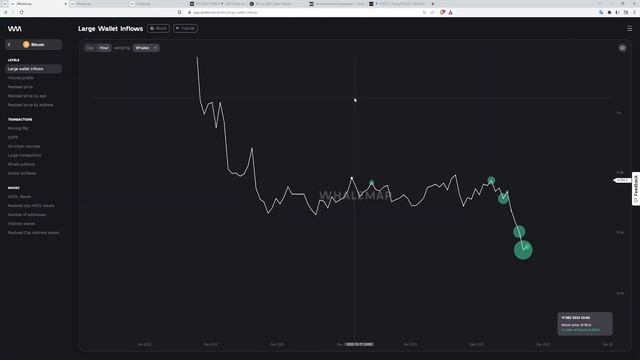The image size is (640, 360).
Task: Open Whale outflows
Action: pos(22,164)
